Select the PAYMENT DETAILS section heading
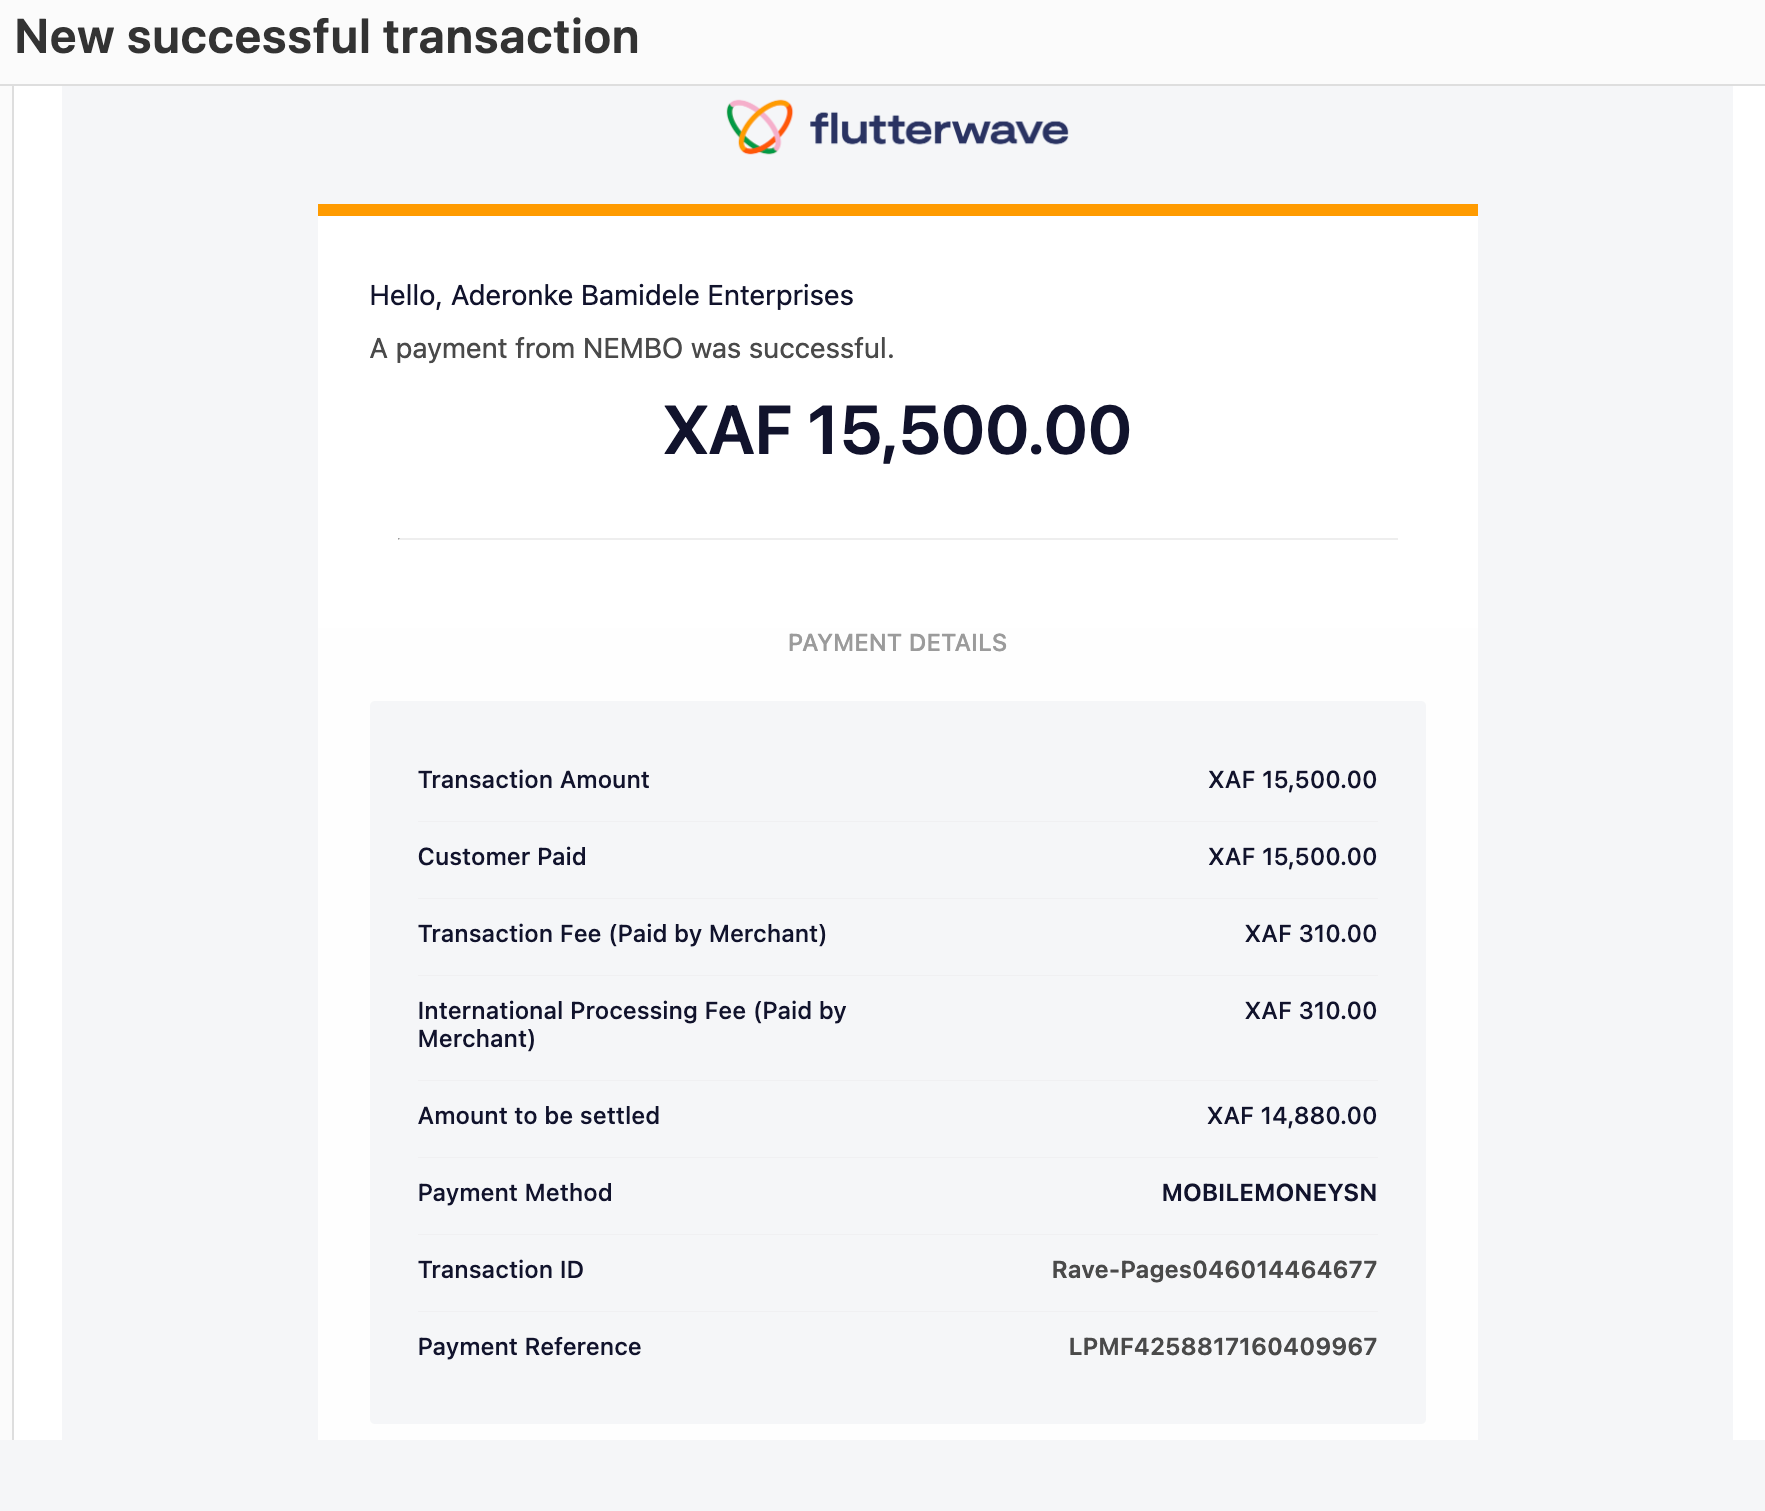The height and width of the screenshot is (1511, 1765). coord(897,643)
